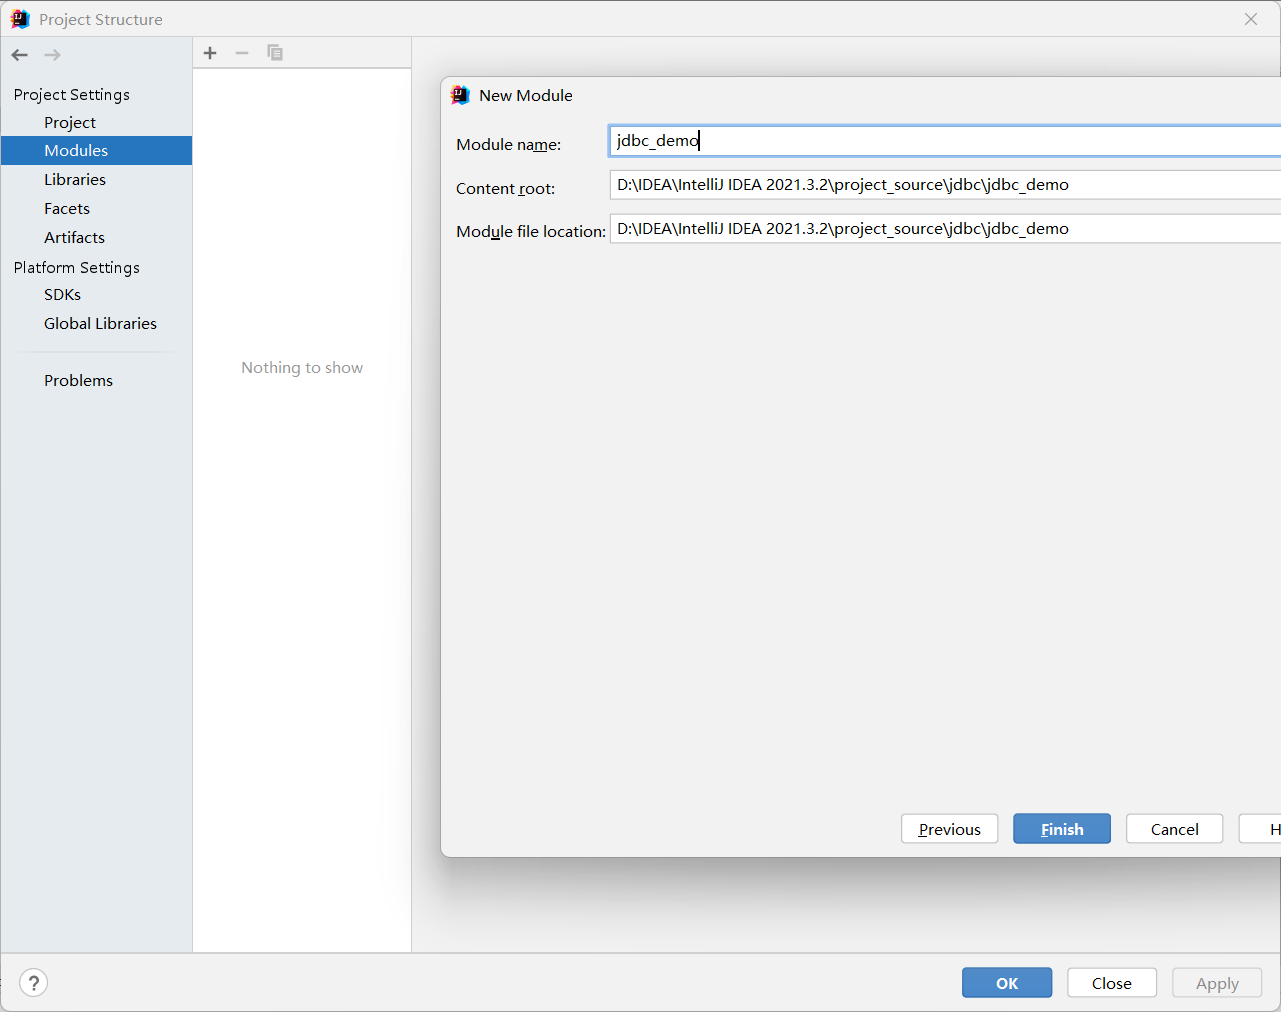The image size is (1281, 1012).
Task: Click the Module file location field
Action: coord(945,229)
